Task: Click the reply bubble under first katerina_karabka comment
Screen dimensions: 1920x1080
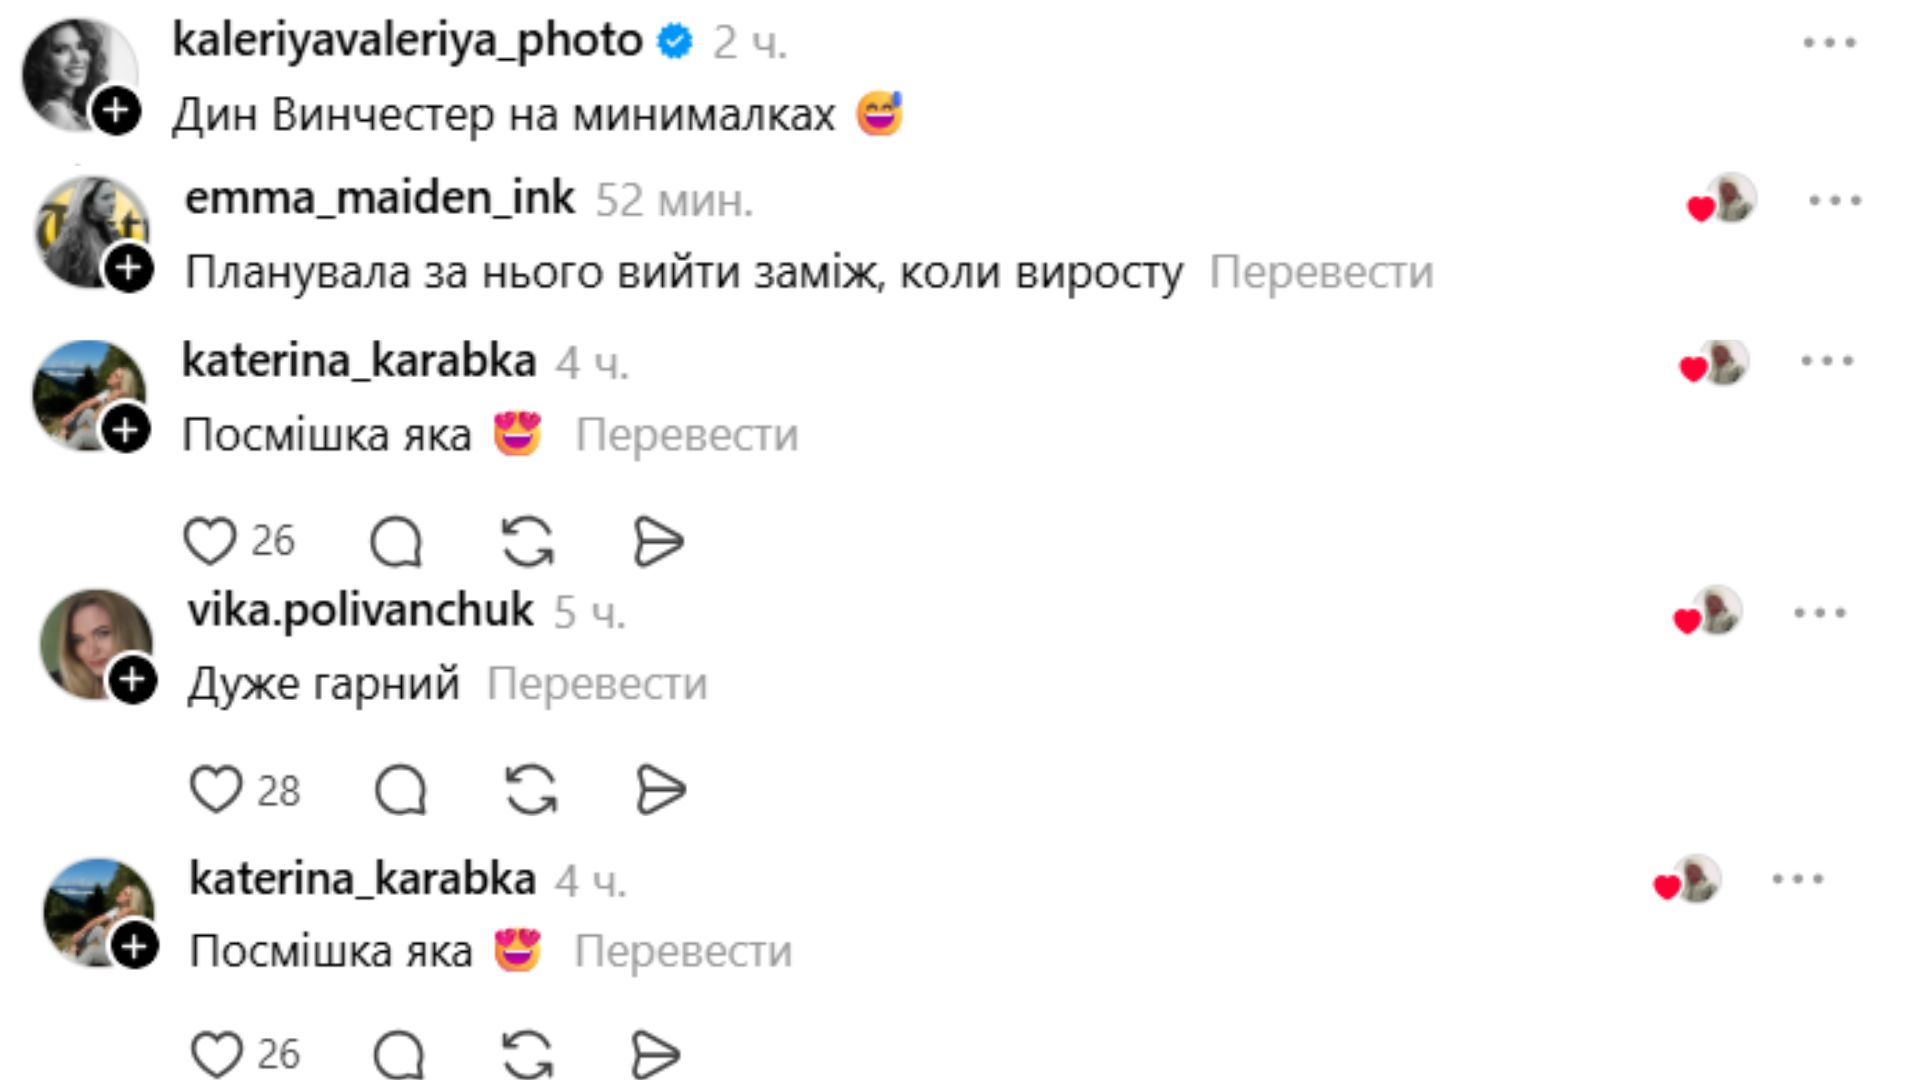Action: [x=396, y=542]
